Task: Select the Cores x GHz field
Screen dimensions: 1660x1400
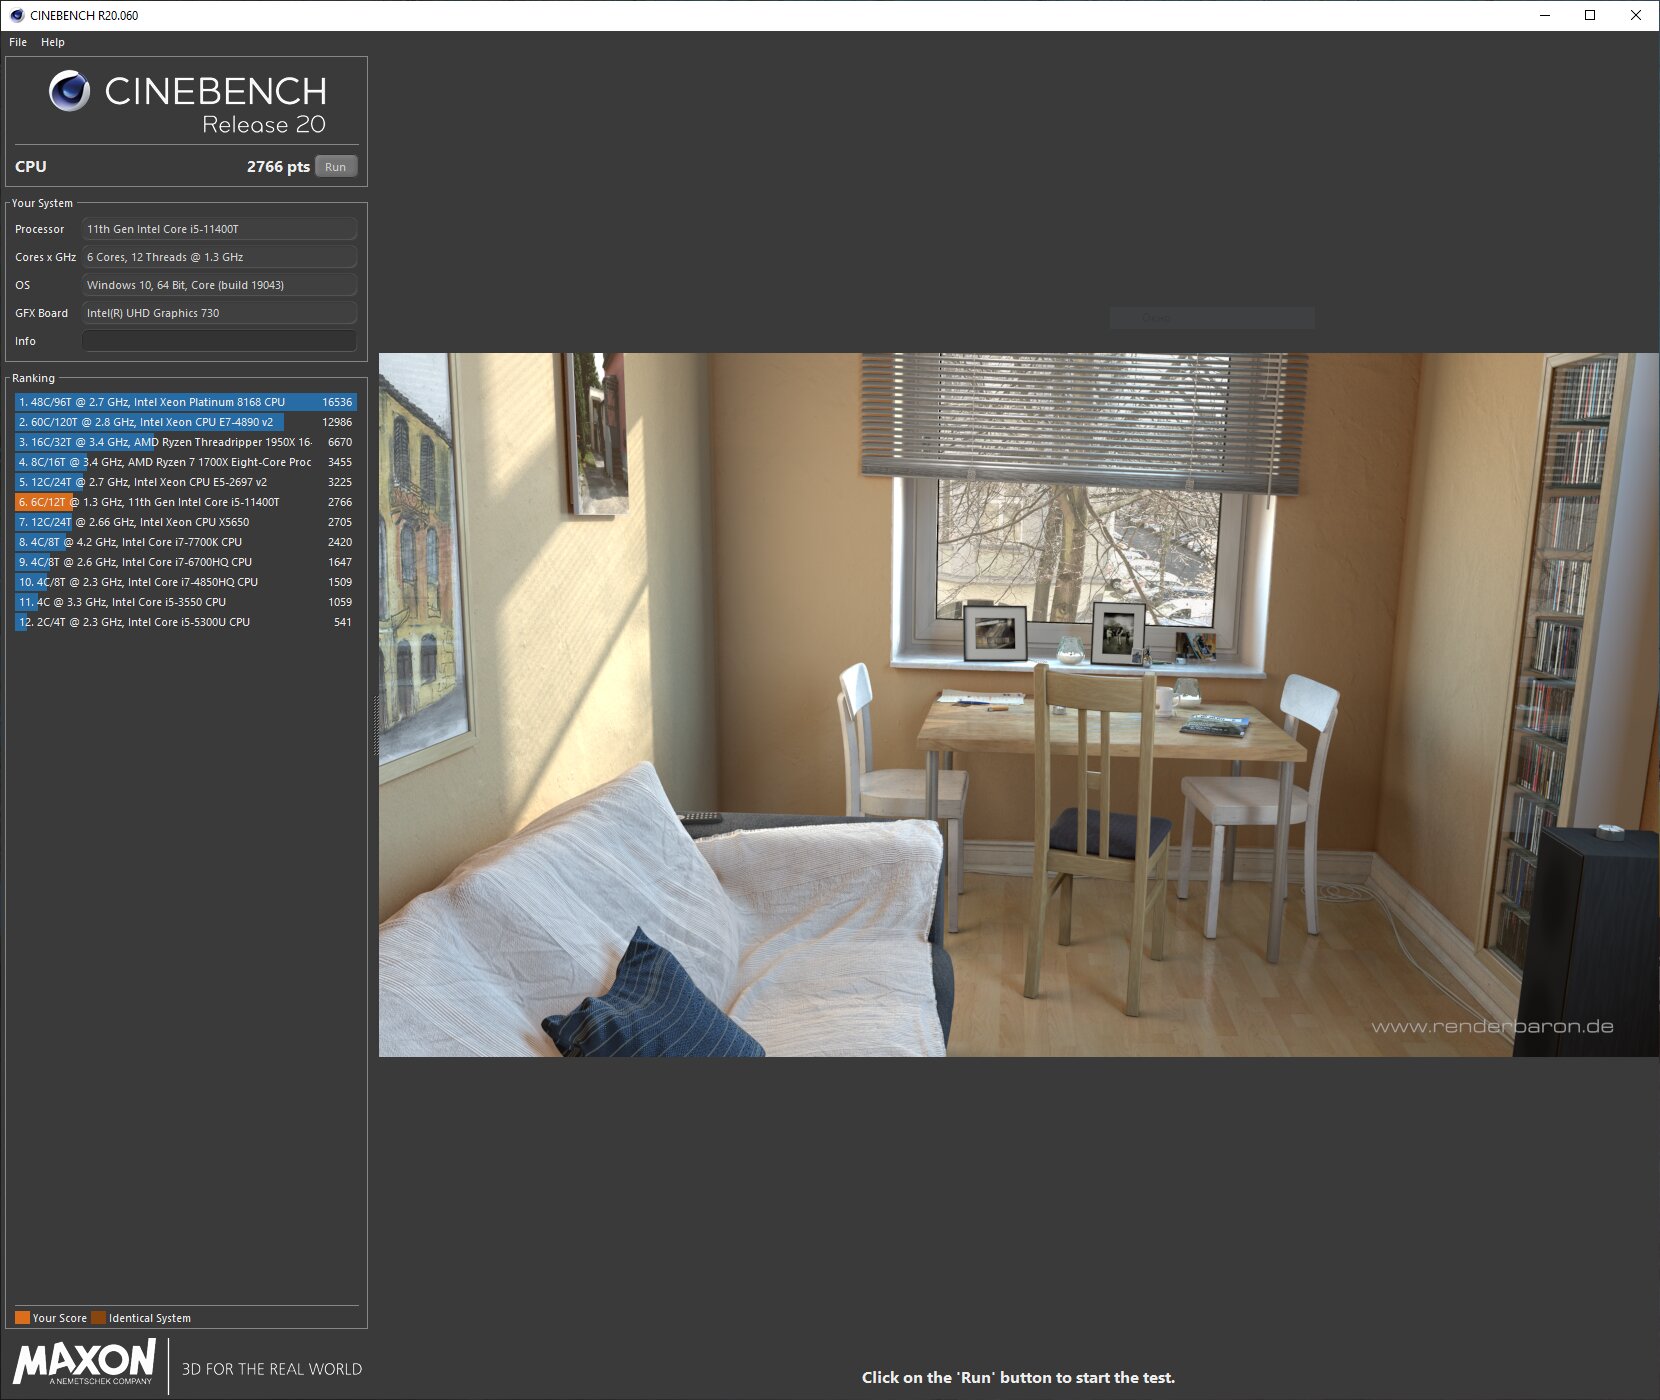Action: (x=219, y=257)
